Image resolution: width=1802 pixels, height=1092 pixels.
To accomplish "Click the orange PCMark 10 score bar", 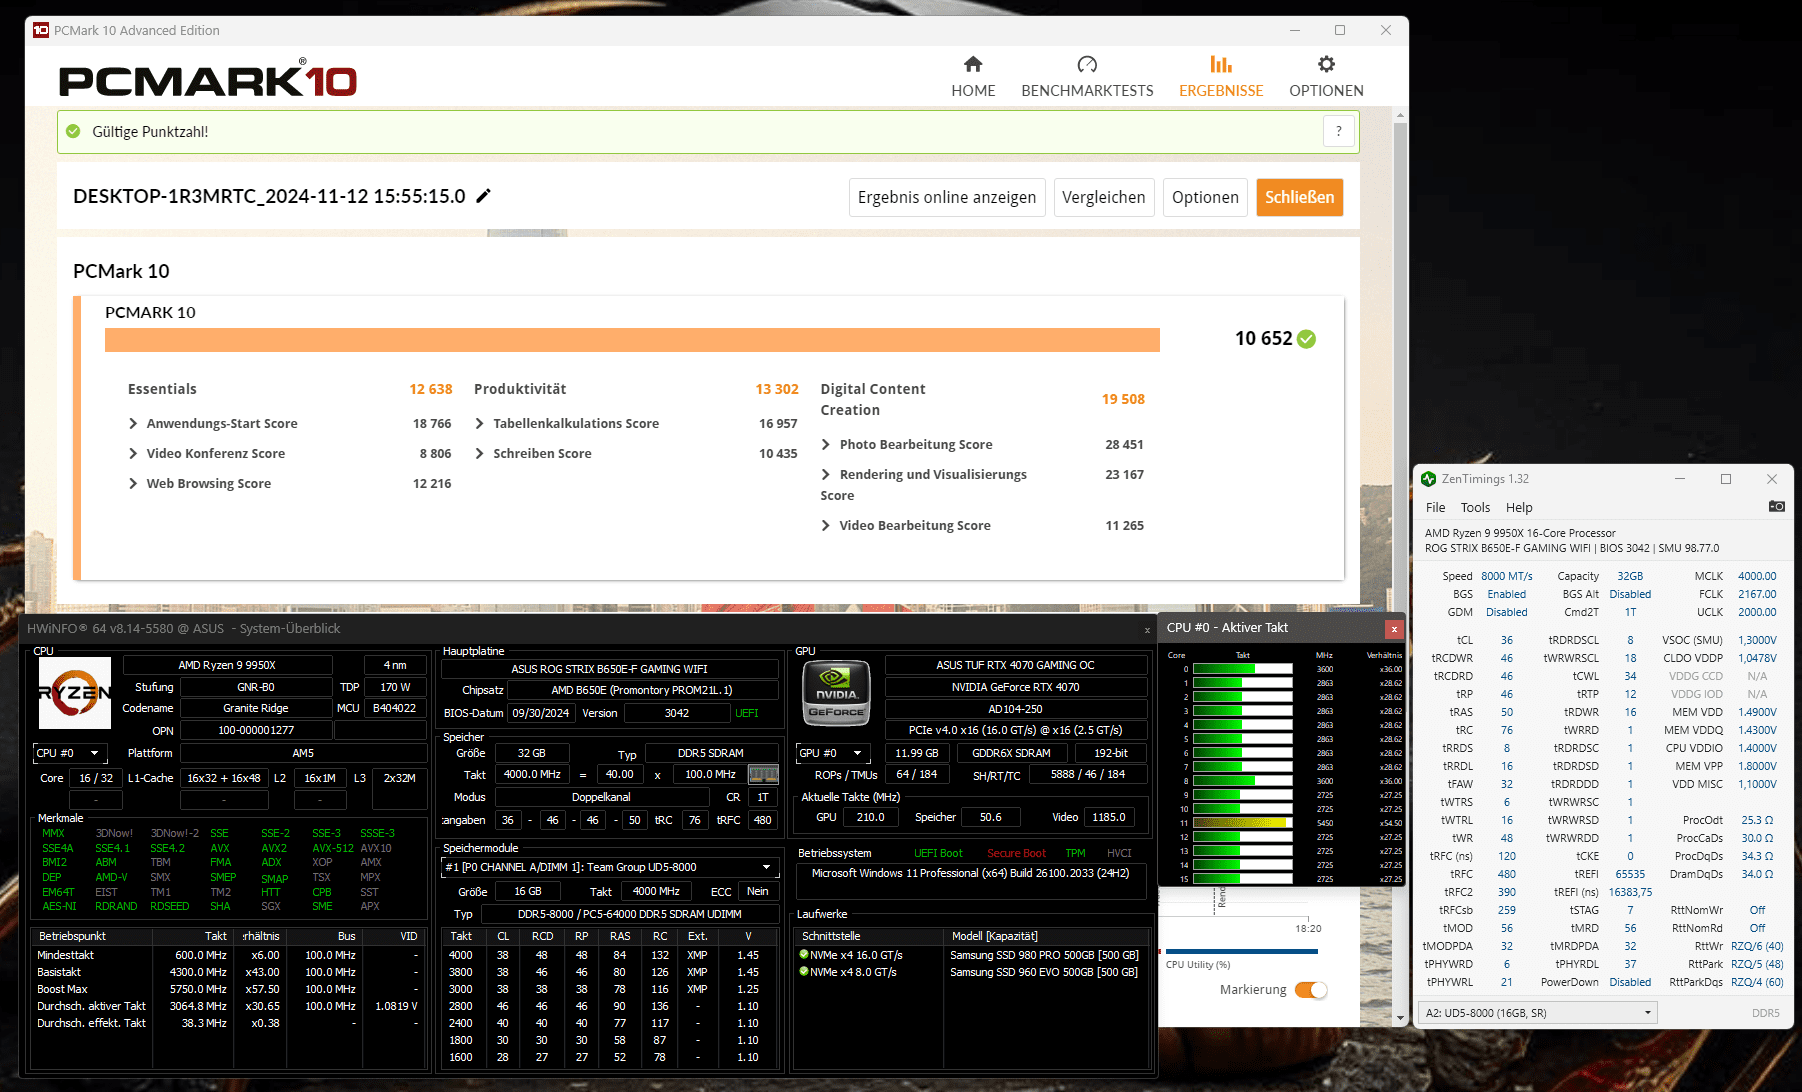I will (632, 340).
